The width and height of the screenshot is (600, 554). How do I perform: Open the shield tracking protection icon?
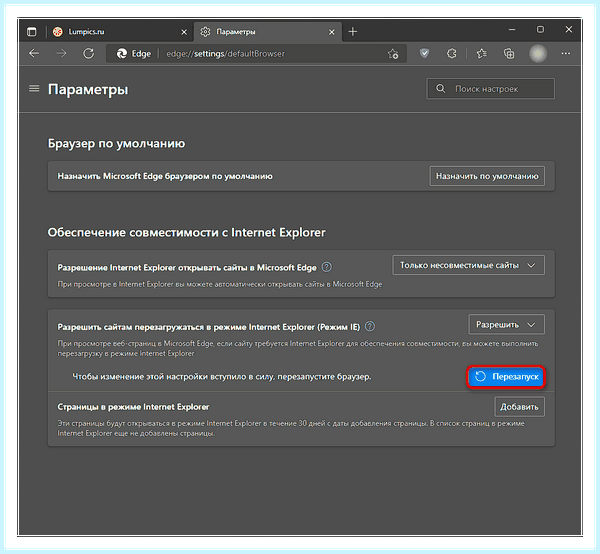pos(424,53)
